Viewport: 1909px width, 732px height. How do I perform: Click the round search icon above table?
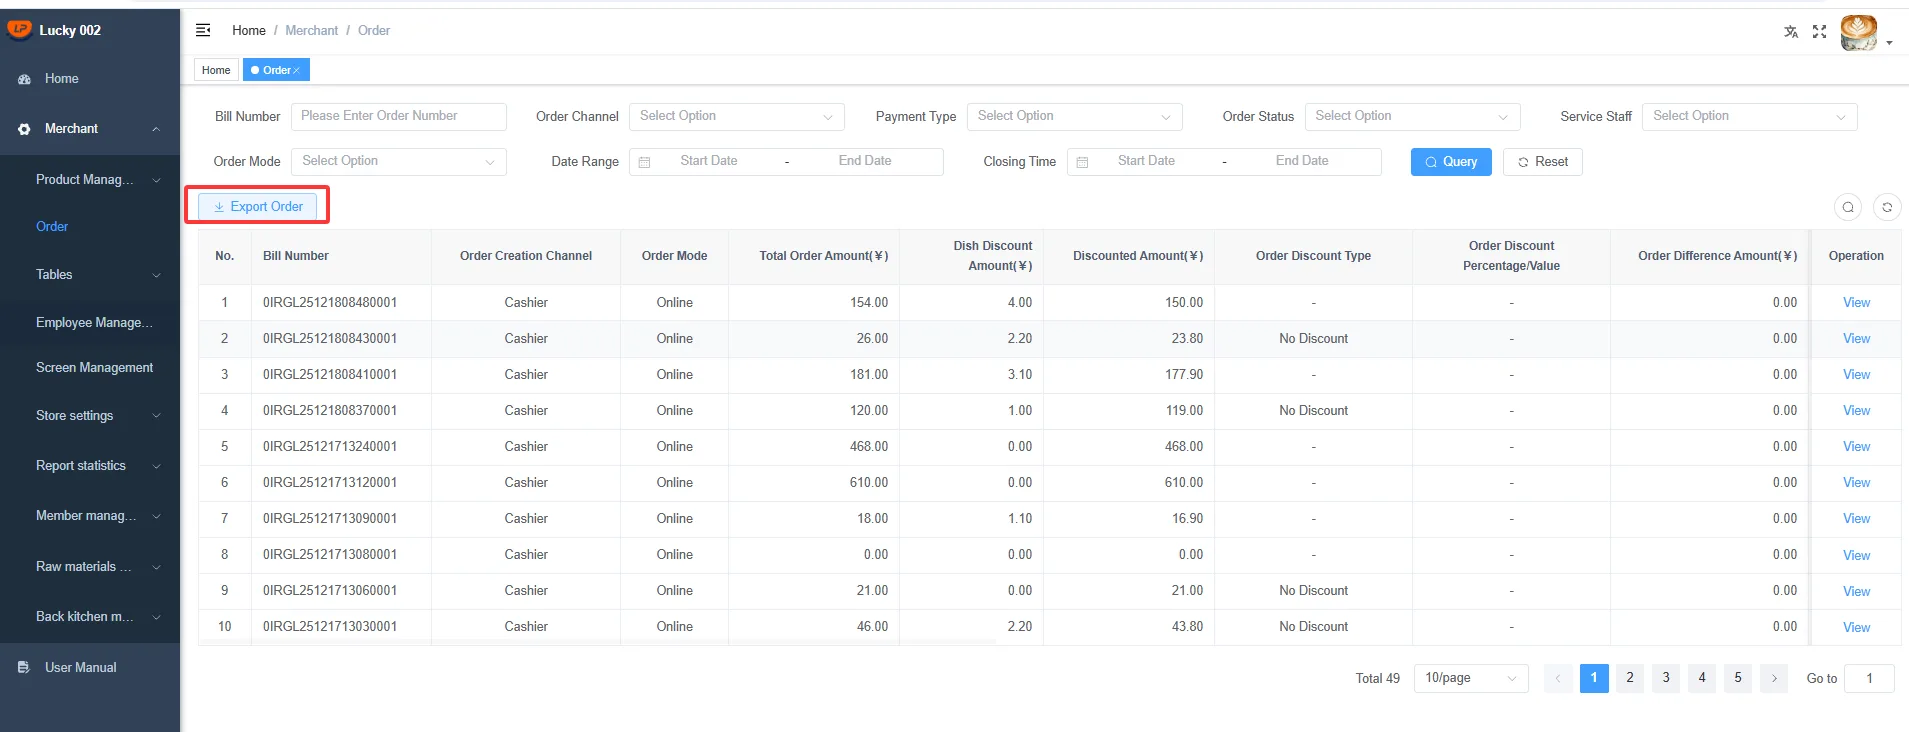(x=1848, y=207)
